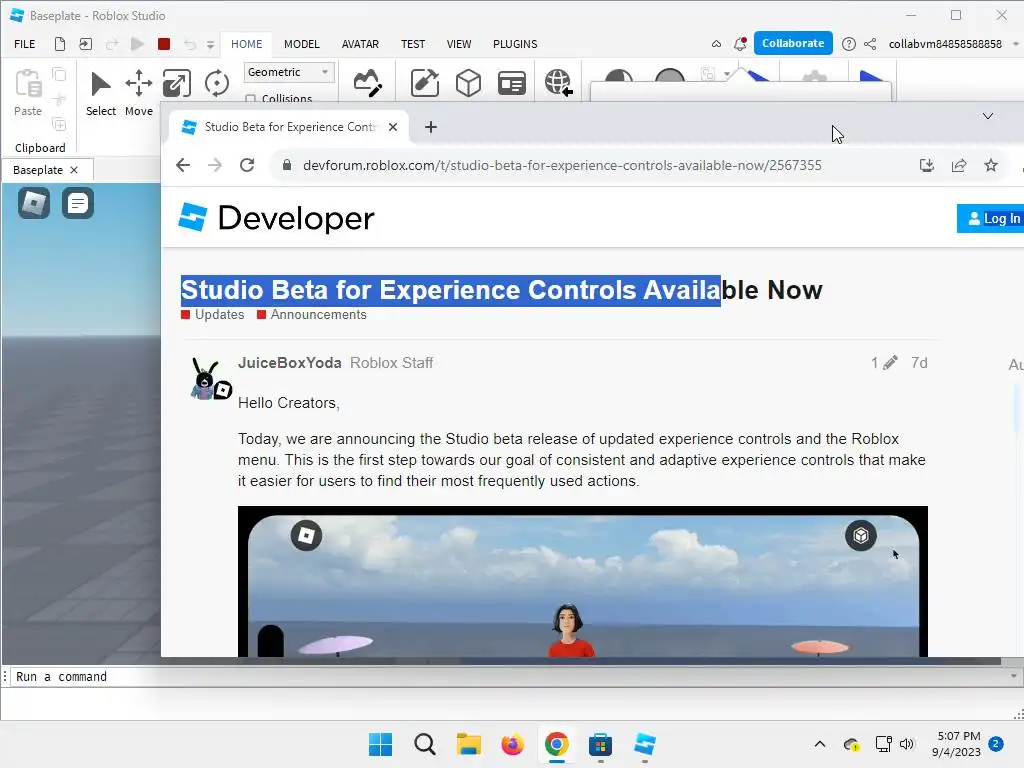Click the Copy icon in Clipboard group
The height and width of the screenshot is (768, 1024).
[59, 74]
